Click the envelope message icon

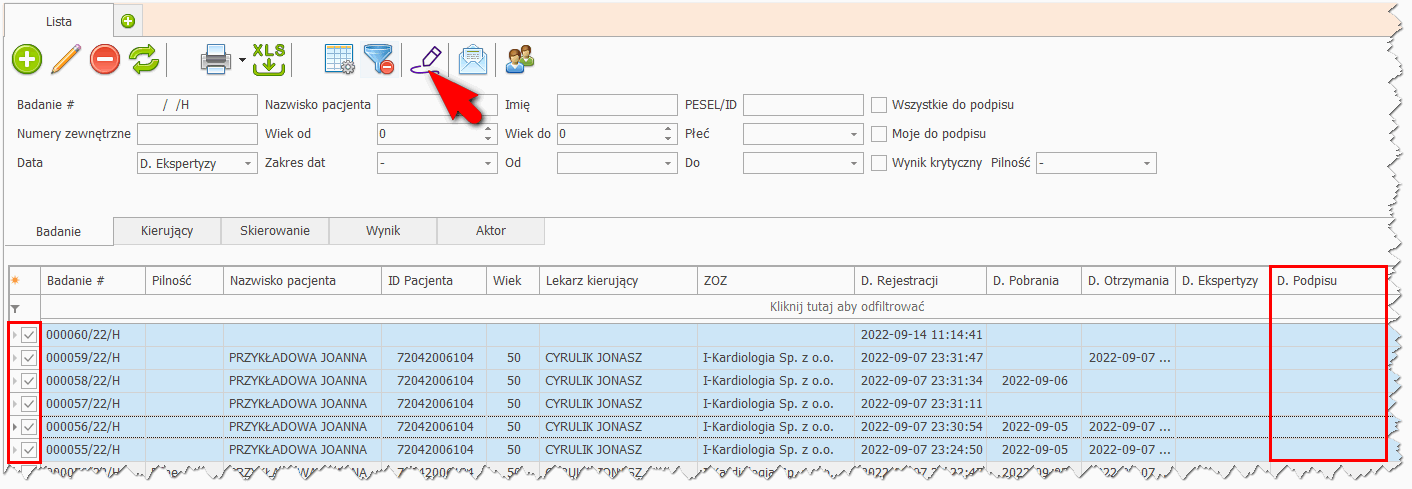(472, 60)
